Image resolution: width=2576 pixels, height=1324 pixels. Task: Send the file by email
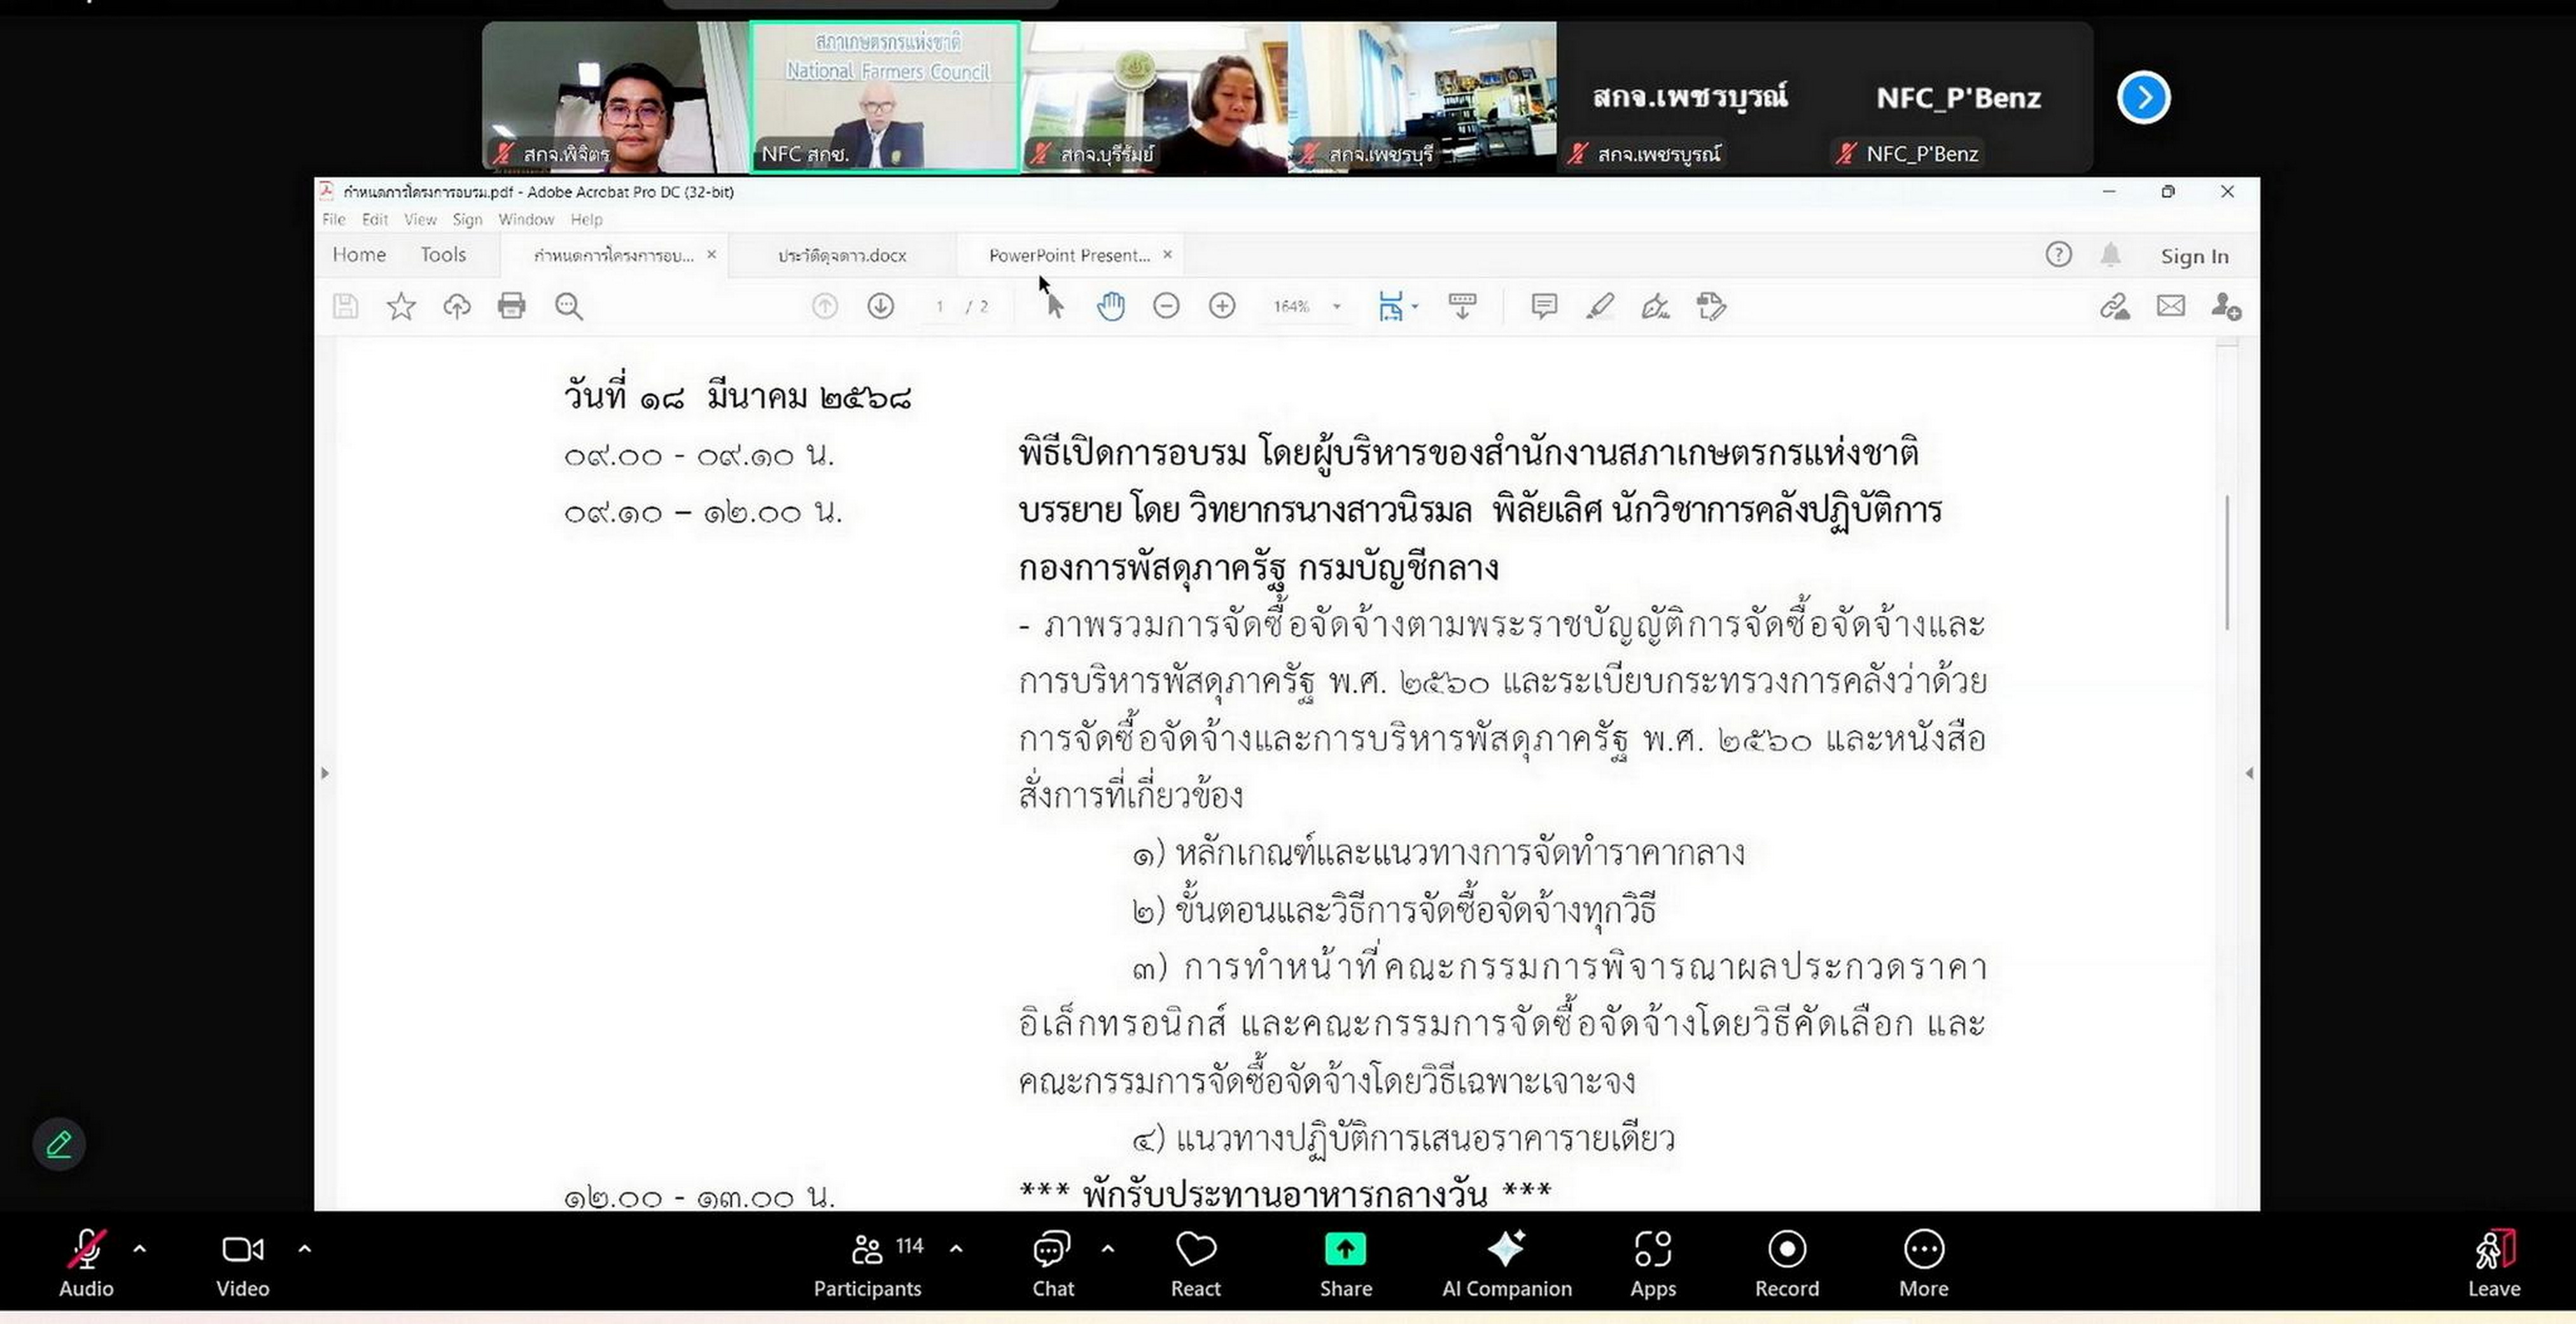tap(2171, 306)
